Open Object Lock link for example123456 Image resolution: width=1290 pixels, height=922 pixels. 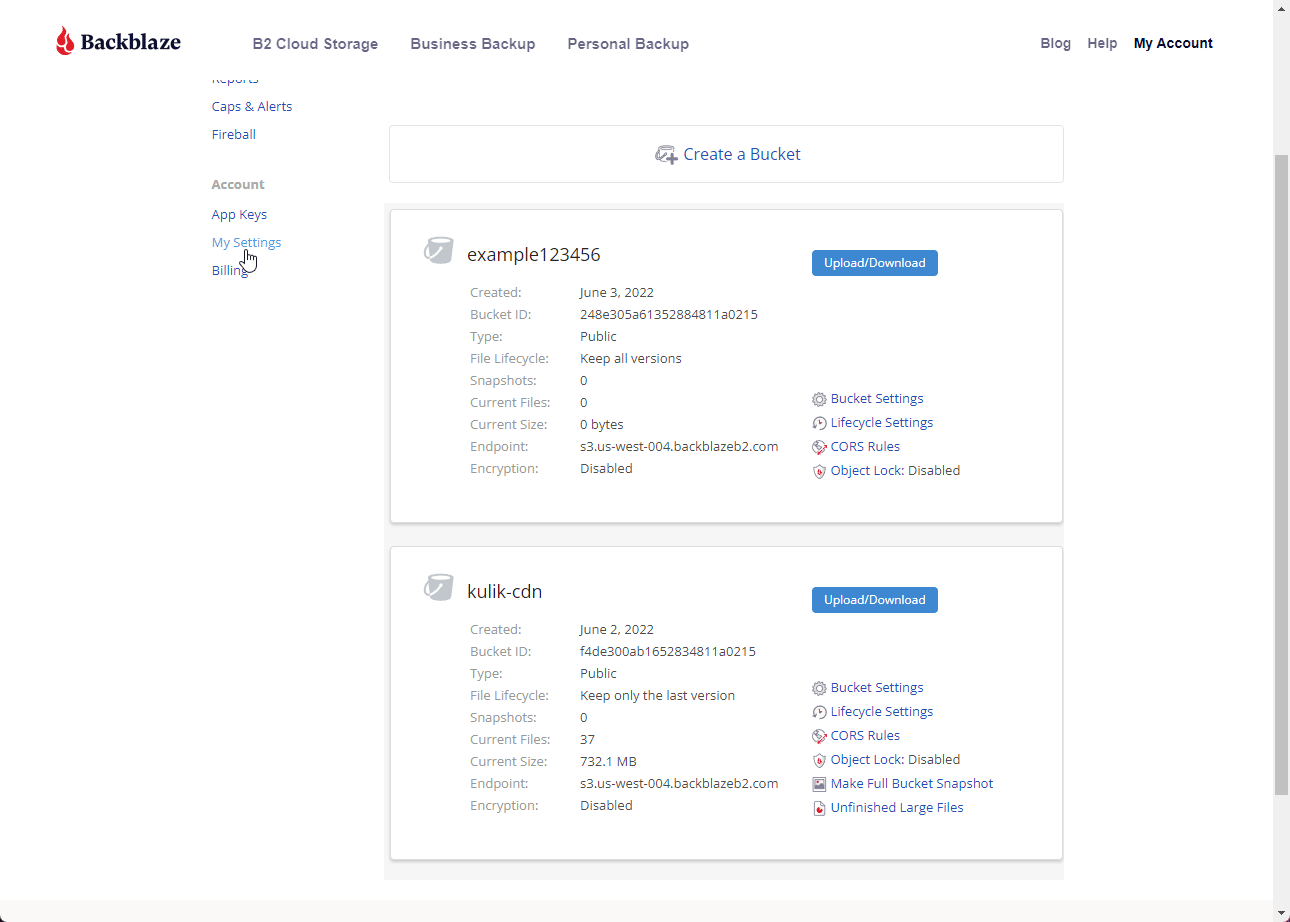867,470
